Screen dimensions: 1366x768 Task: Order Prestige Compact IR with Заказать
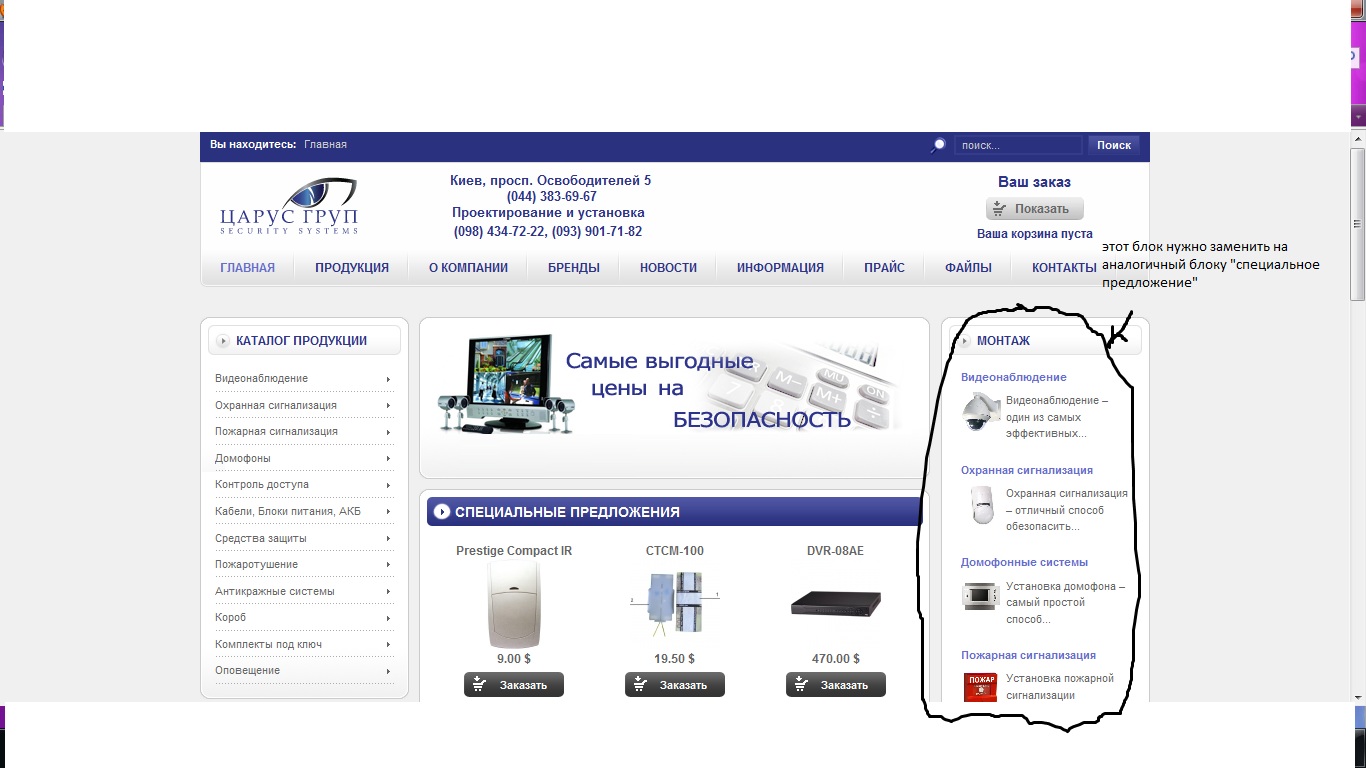[x=514, y=685]
